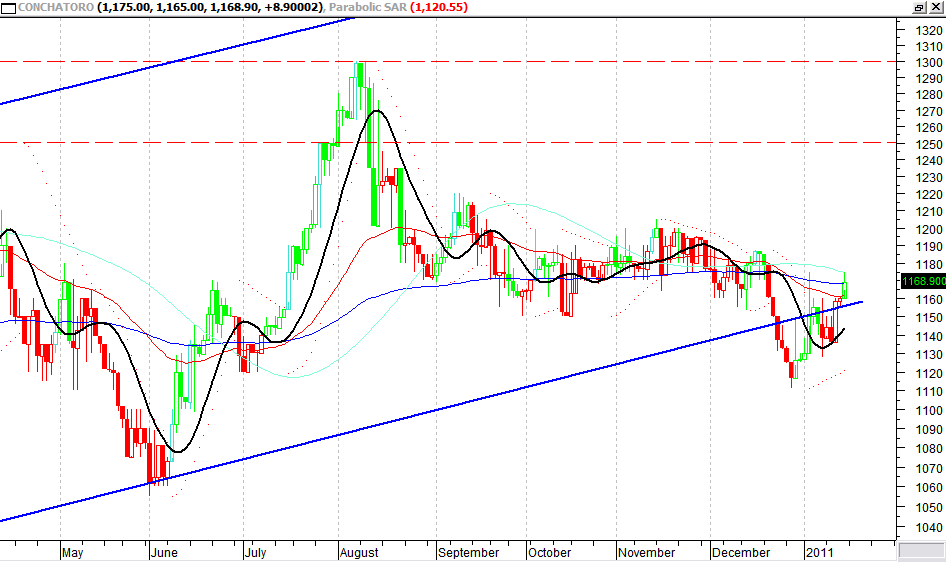
Task: Select the Parabolic SAR indicator label
Action: click(368, 7)
